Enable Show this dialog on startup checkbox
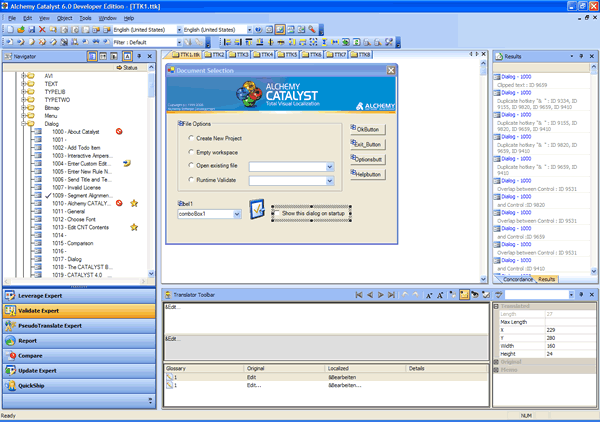 (x=277, y=213)
